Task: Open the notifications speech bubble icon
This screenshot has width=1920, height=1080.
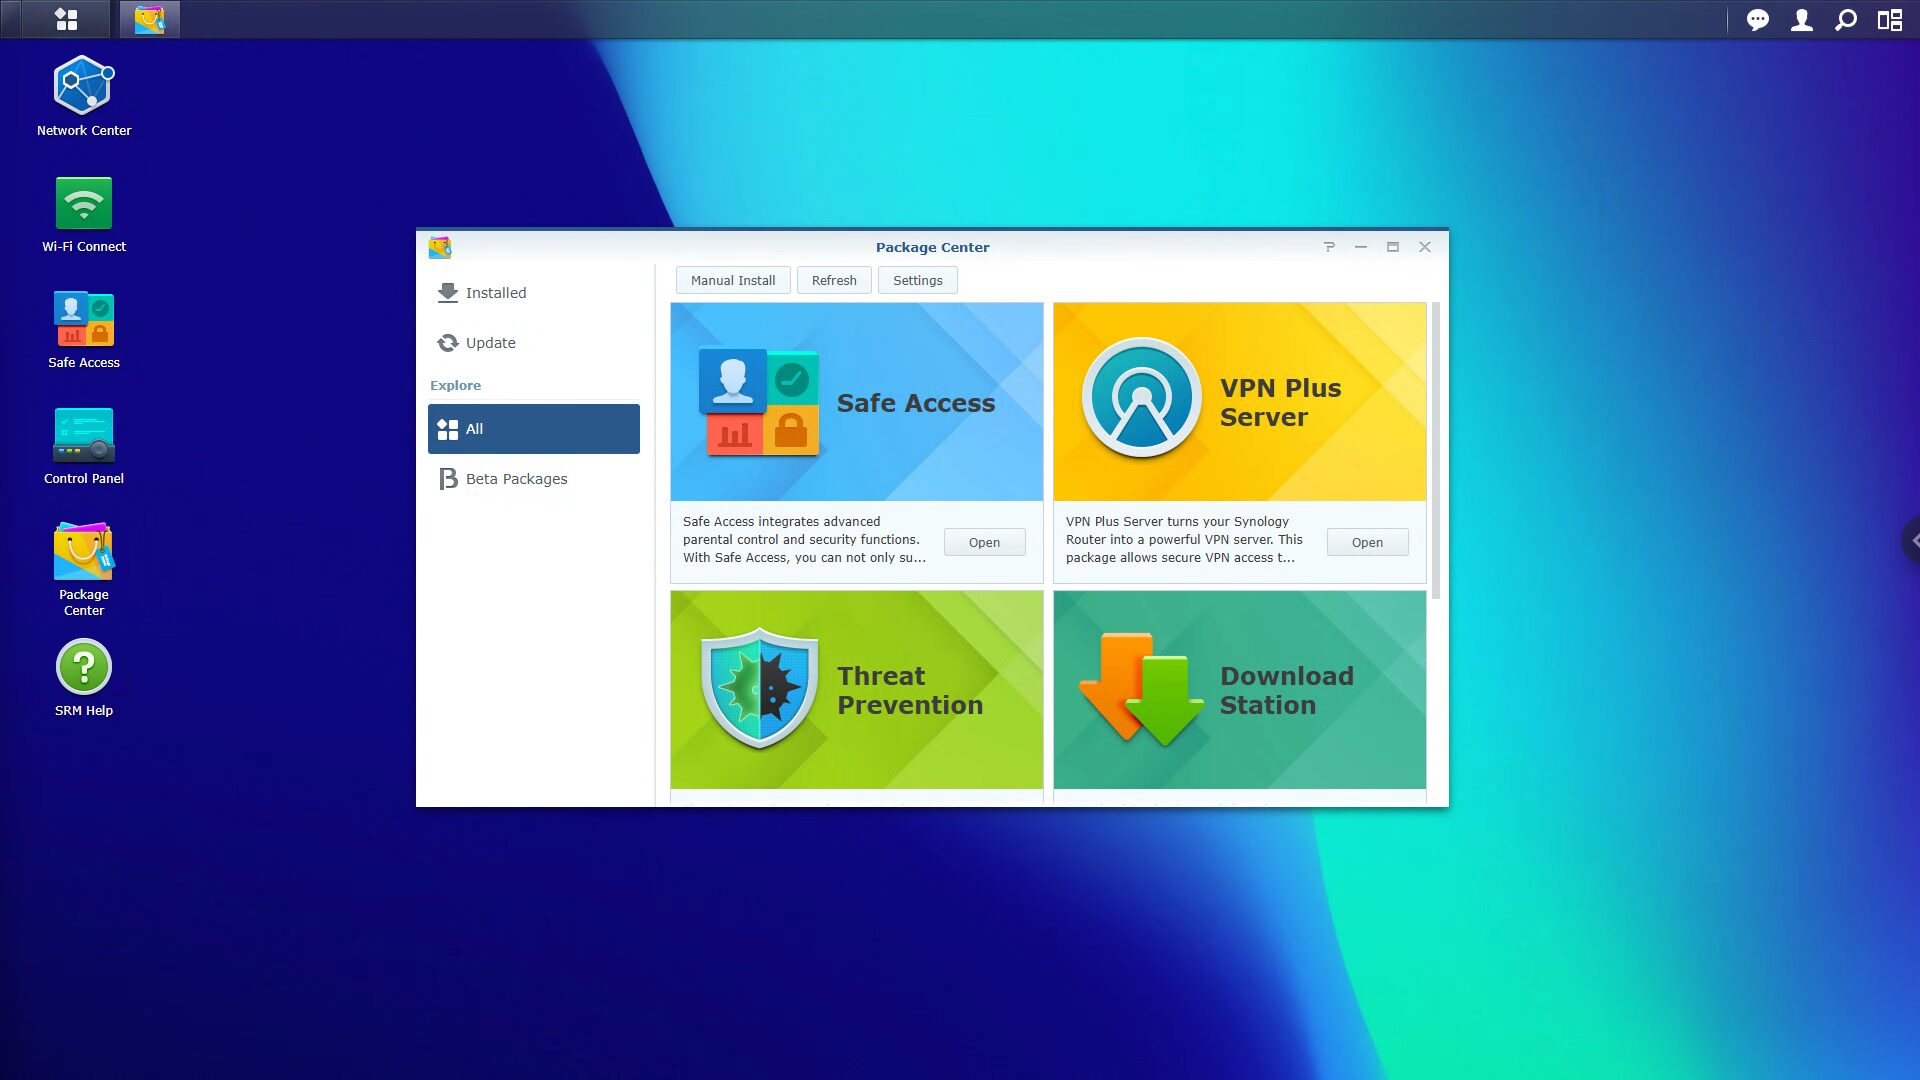Action: point(1758,20)
